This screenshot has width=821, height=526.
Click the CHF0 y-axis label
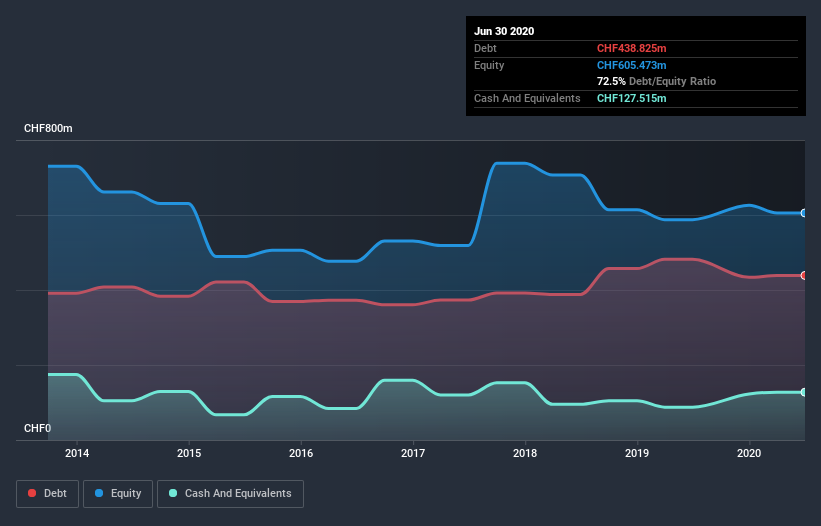37,428
